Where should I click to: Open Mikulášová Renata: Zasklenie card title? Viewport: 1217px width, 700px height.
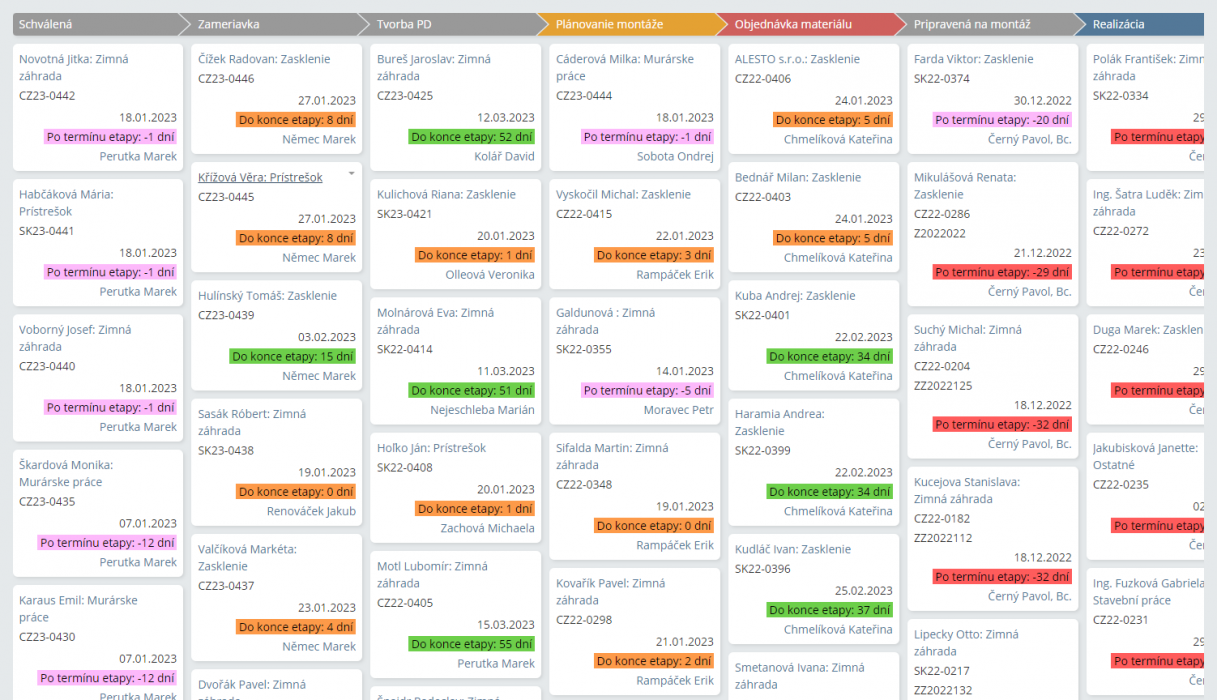pos(965,185)
